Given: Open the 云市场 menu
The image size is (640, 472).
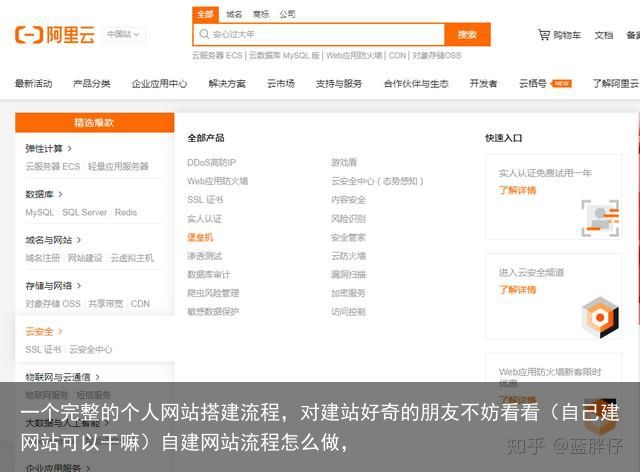Looking at the screenshot, I should pyautogui.click(x=281, y=84).
